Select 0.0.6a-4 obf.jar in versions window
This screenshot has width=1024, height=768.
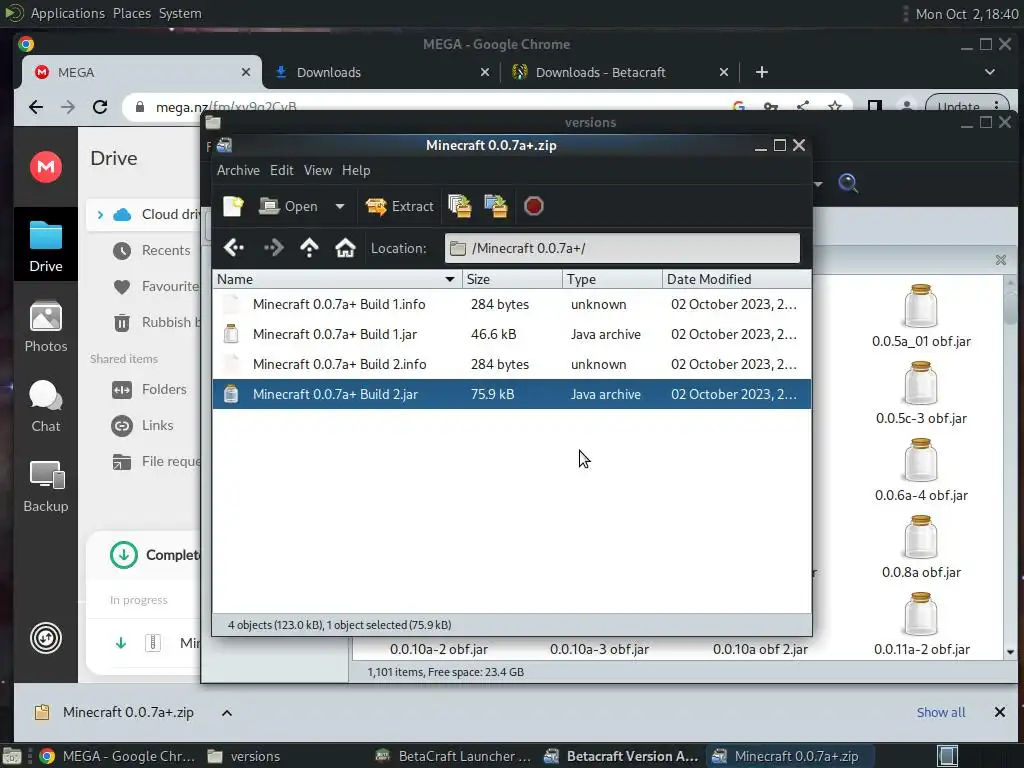click(x=921, y=471)
